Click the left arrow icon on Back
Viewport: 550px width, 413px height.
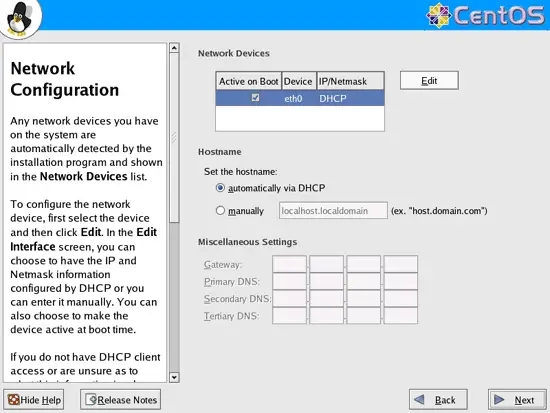[x=419, y=399]
